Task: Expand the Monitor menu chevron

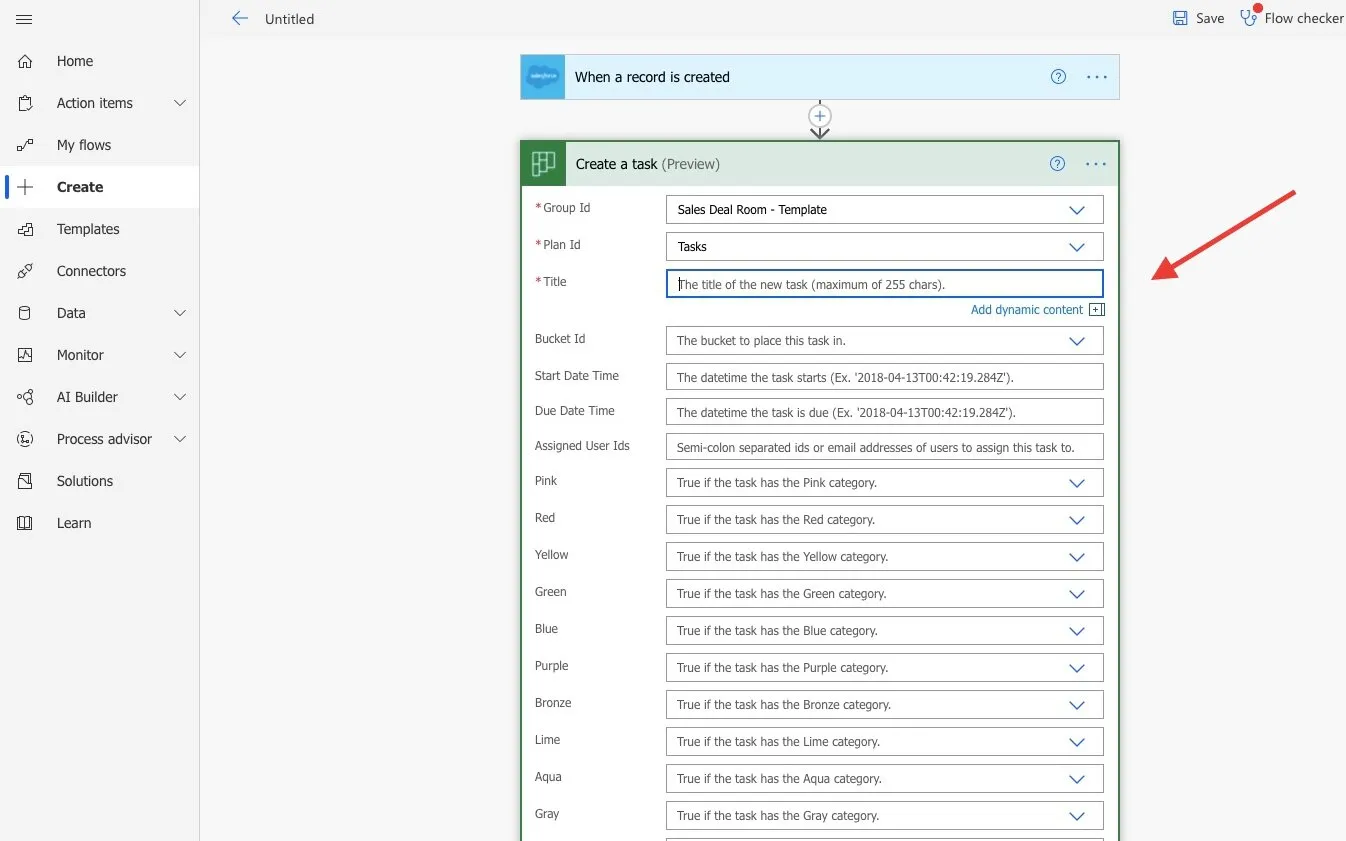Action: pyautogui.click(x=180, y=355)
